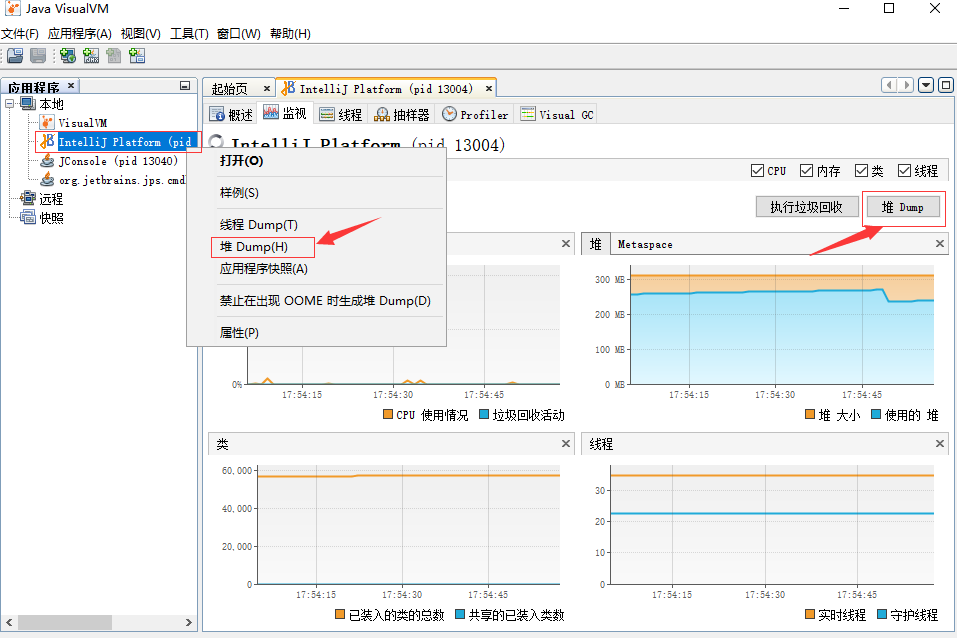This screenshot has height=638, width=957.
Task: Click scroll tabs left arrow
Action: coord(889,85)
